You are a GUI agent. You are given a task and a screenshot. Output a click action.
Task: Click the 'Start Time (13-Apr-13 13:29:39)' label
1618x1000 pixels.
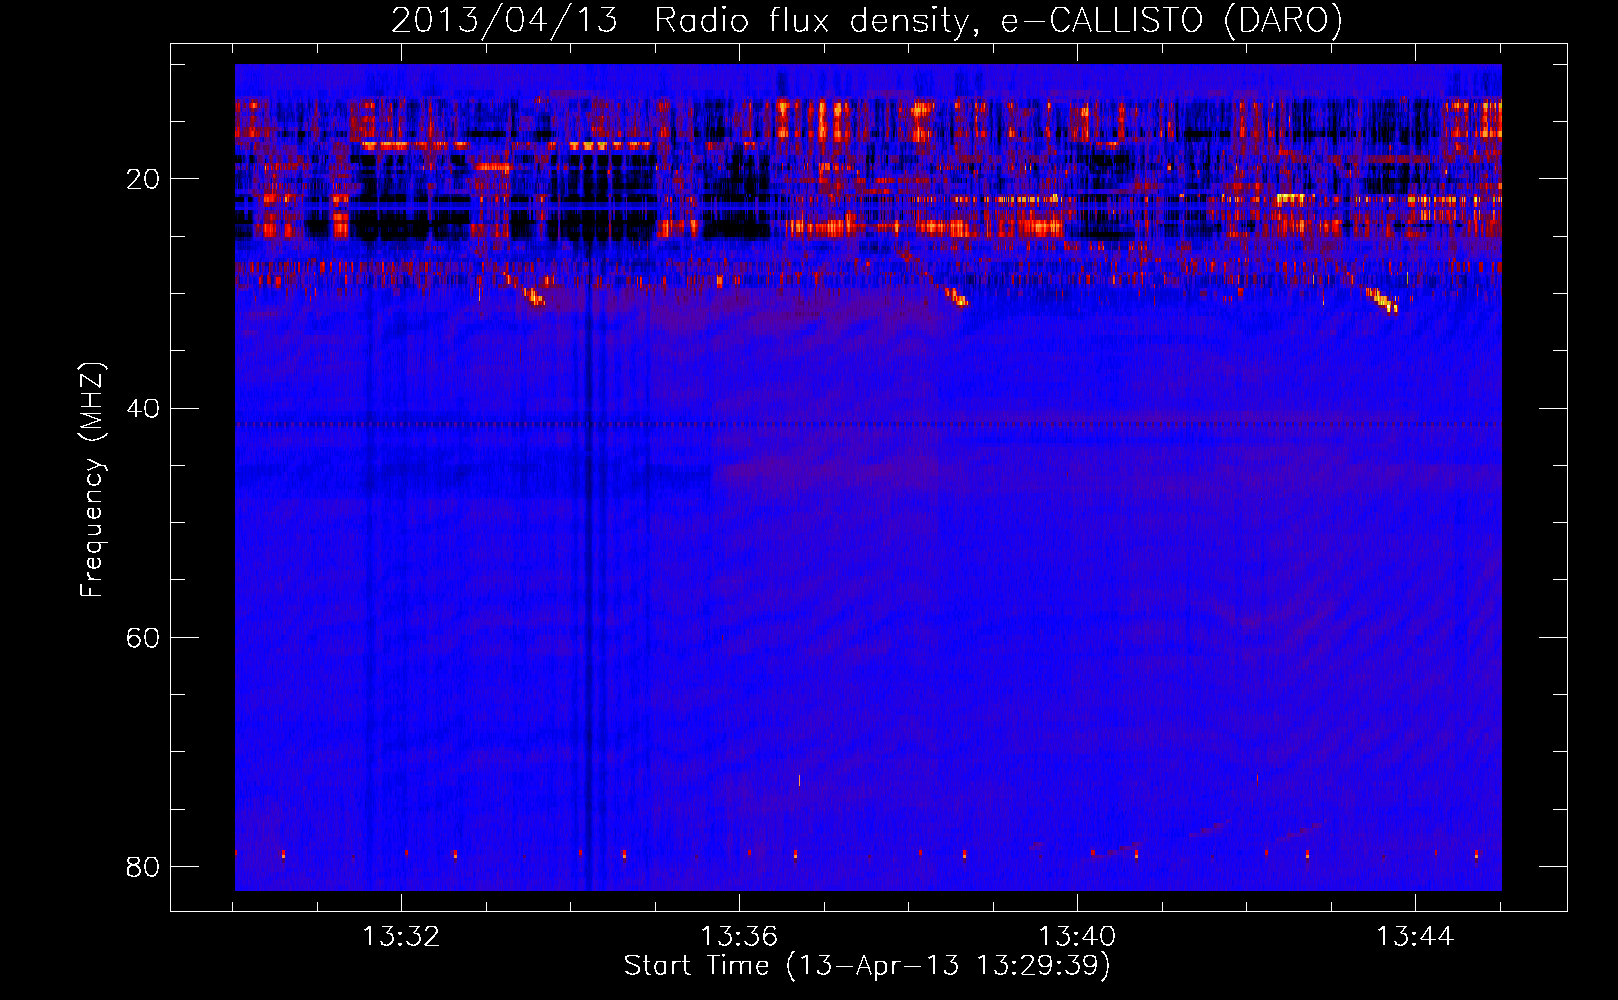click(x=867, y=966)
